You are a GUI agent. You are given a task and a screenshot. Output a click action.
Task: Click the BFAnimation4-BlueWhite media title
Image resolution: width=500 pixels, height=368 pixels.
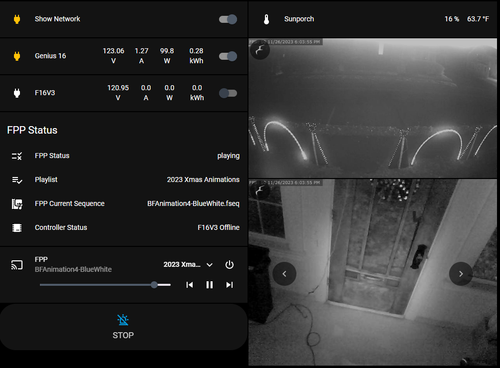pos(73,269)
